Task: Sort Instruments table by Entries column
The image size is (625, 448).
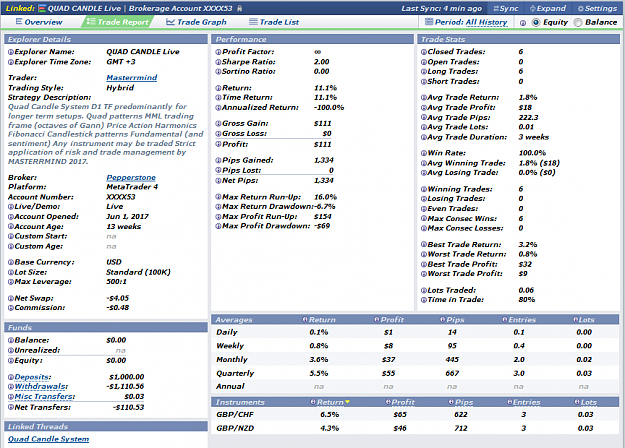Action: pos(528,402)
